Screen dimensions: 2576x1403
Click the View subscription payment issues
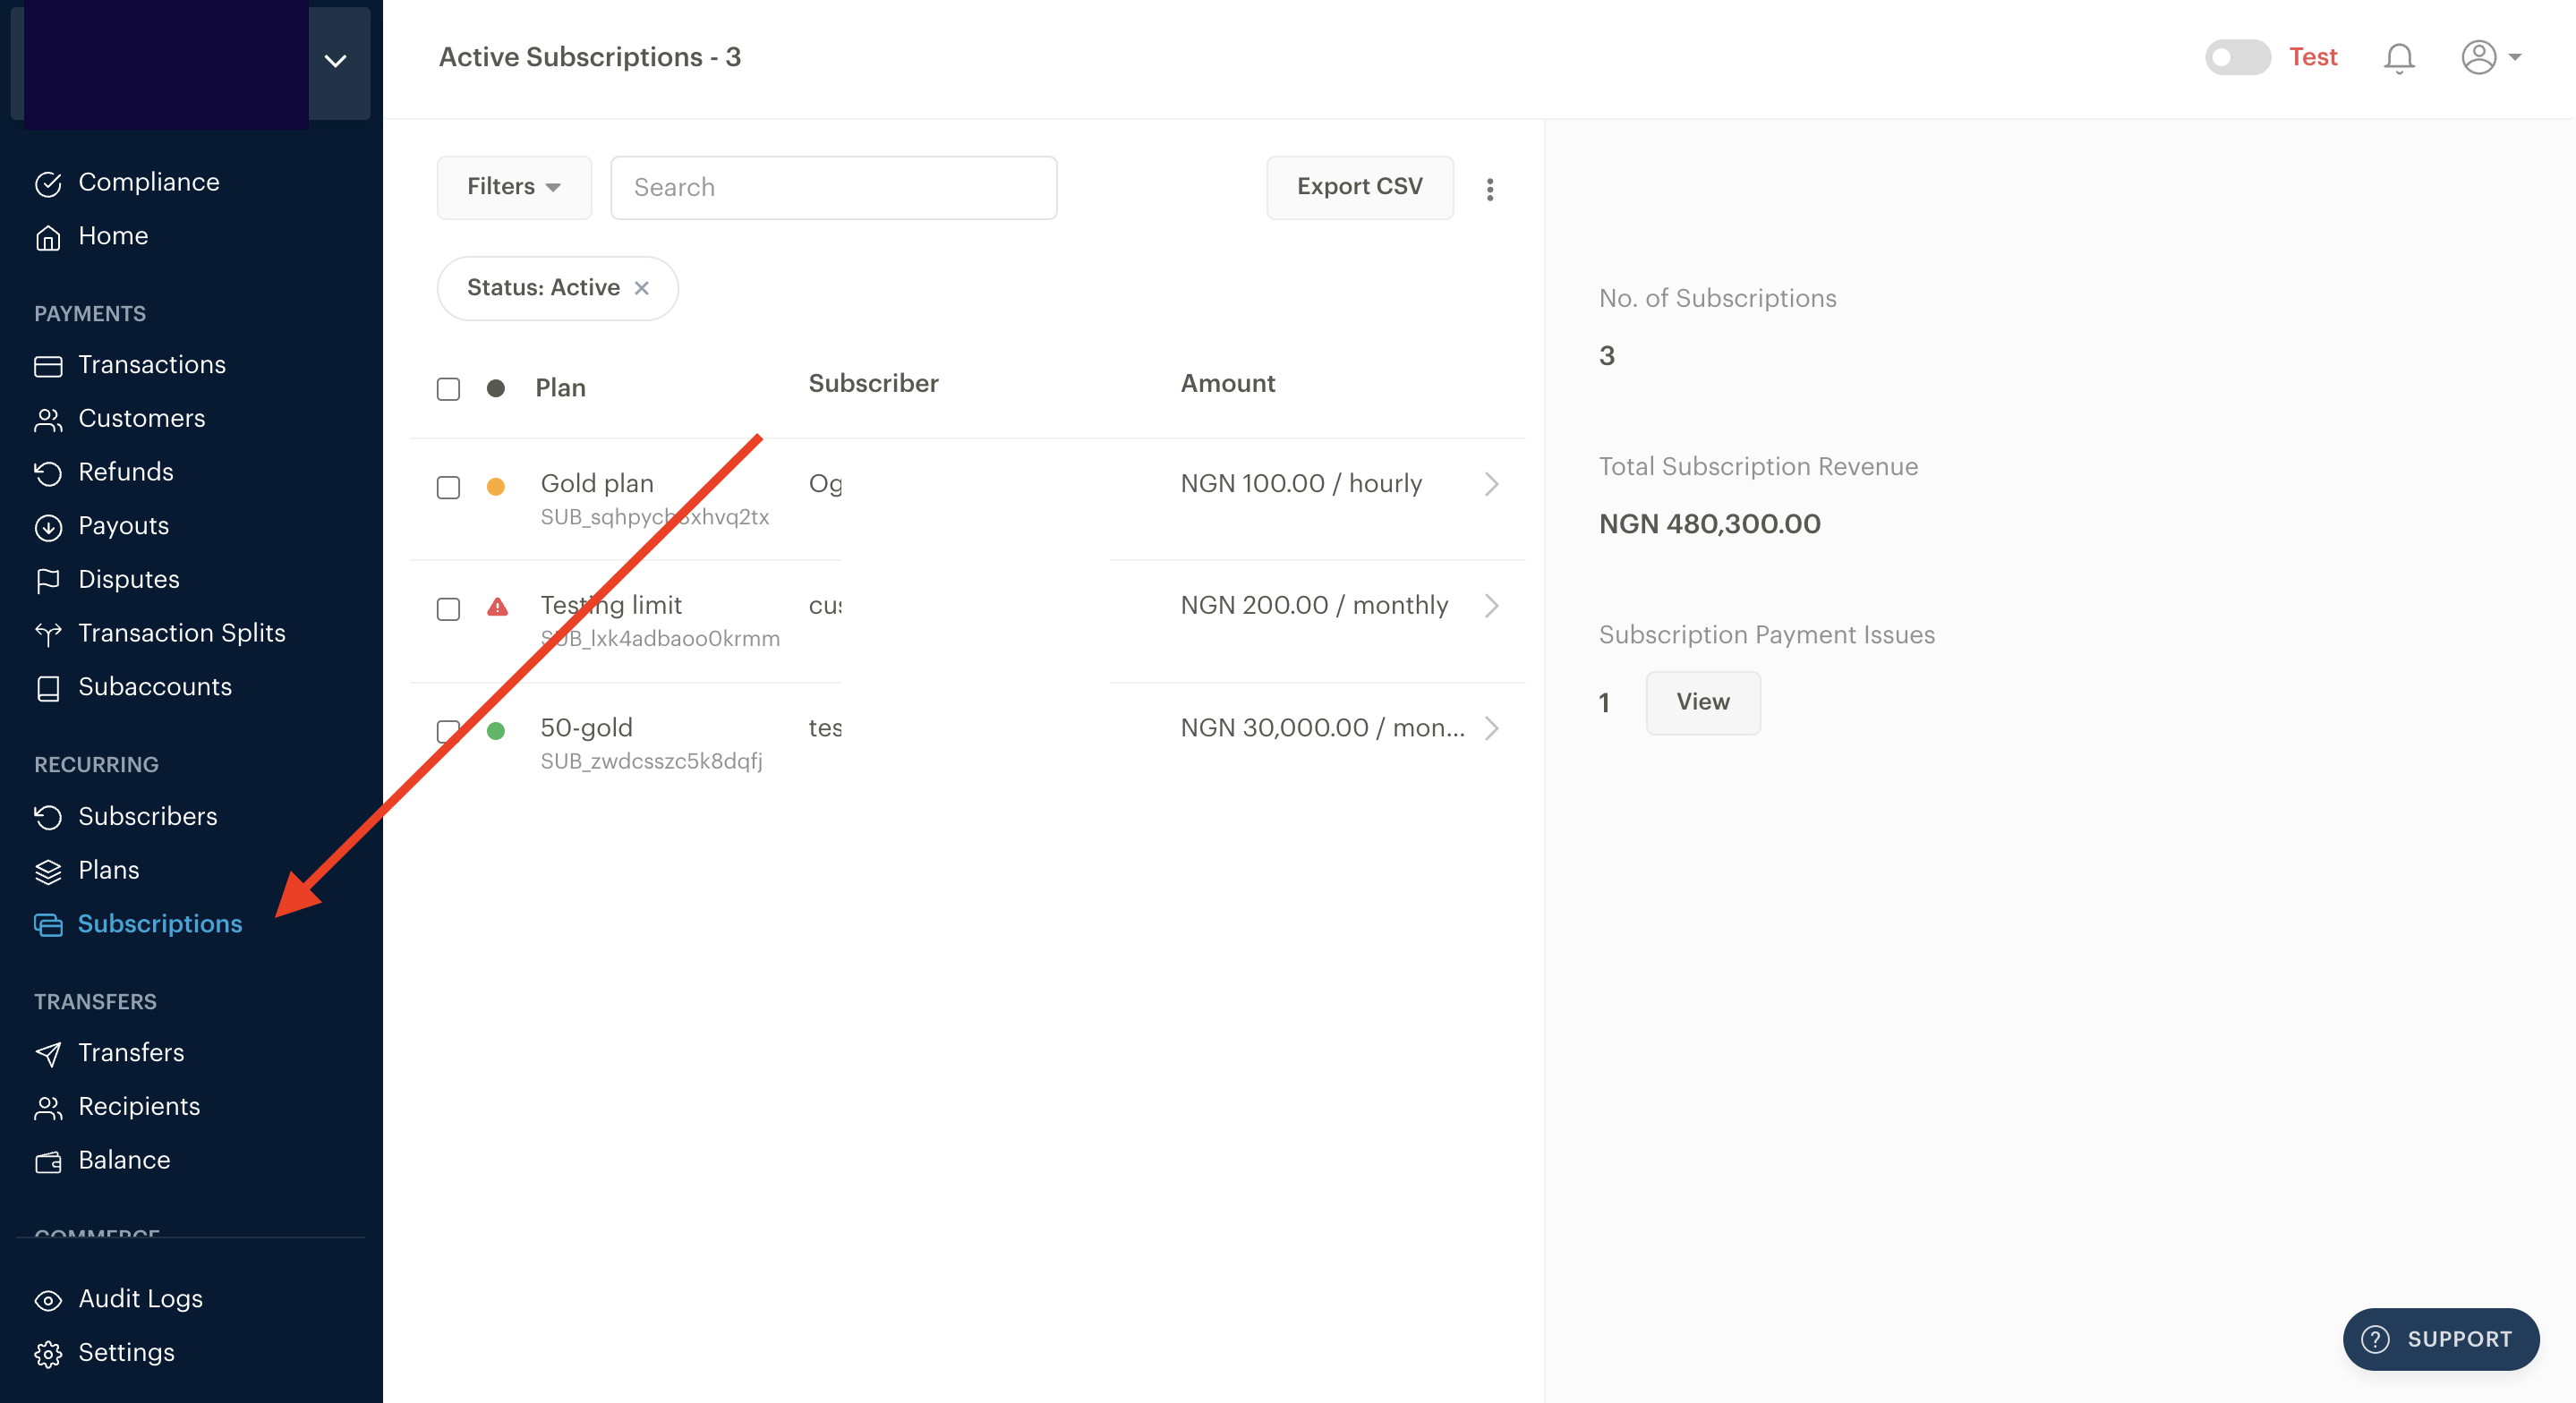click(1703, 701)
